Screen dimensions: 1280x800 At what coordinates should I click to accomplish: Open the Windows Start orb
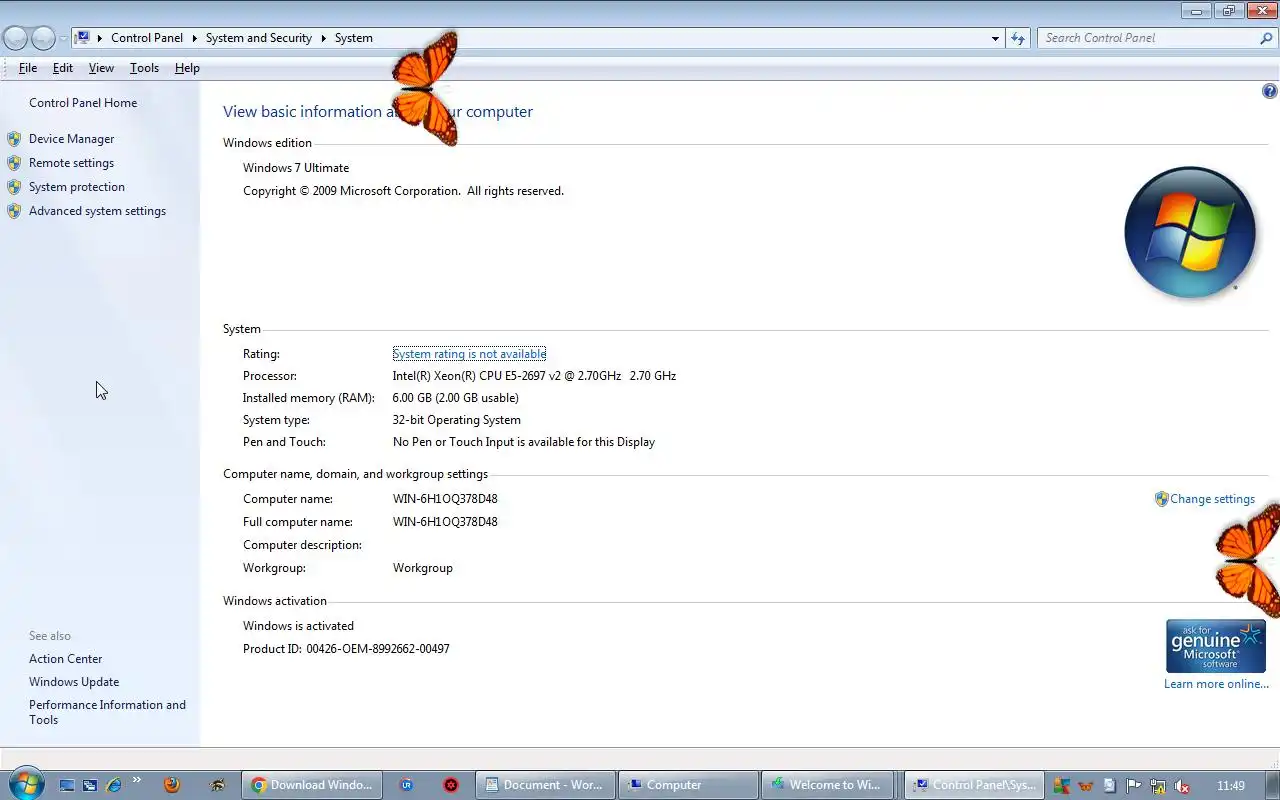[25, 784]
